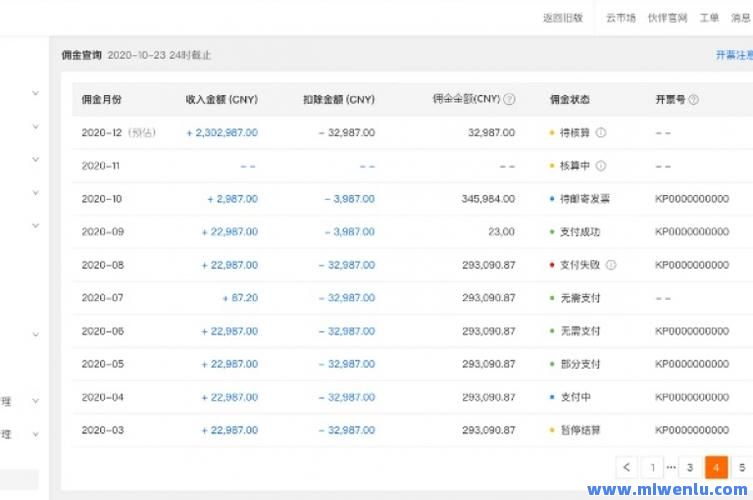Go to previous page with left arrow

(626, 467)
